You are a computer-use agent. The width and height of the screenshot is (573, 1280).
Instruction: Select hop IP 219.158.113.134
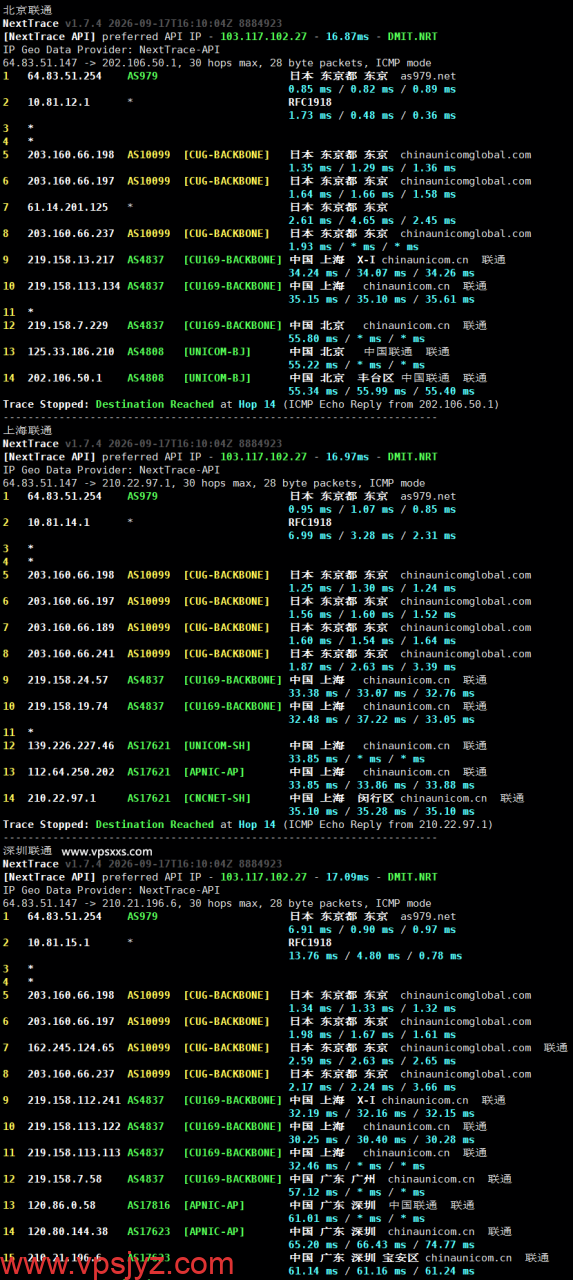click(74, 286)
